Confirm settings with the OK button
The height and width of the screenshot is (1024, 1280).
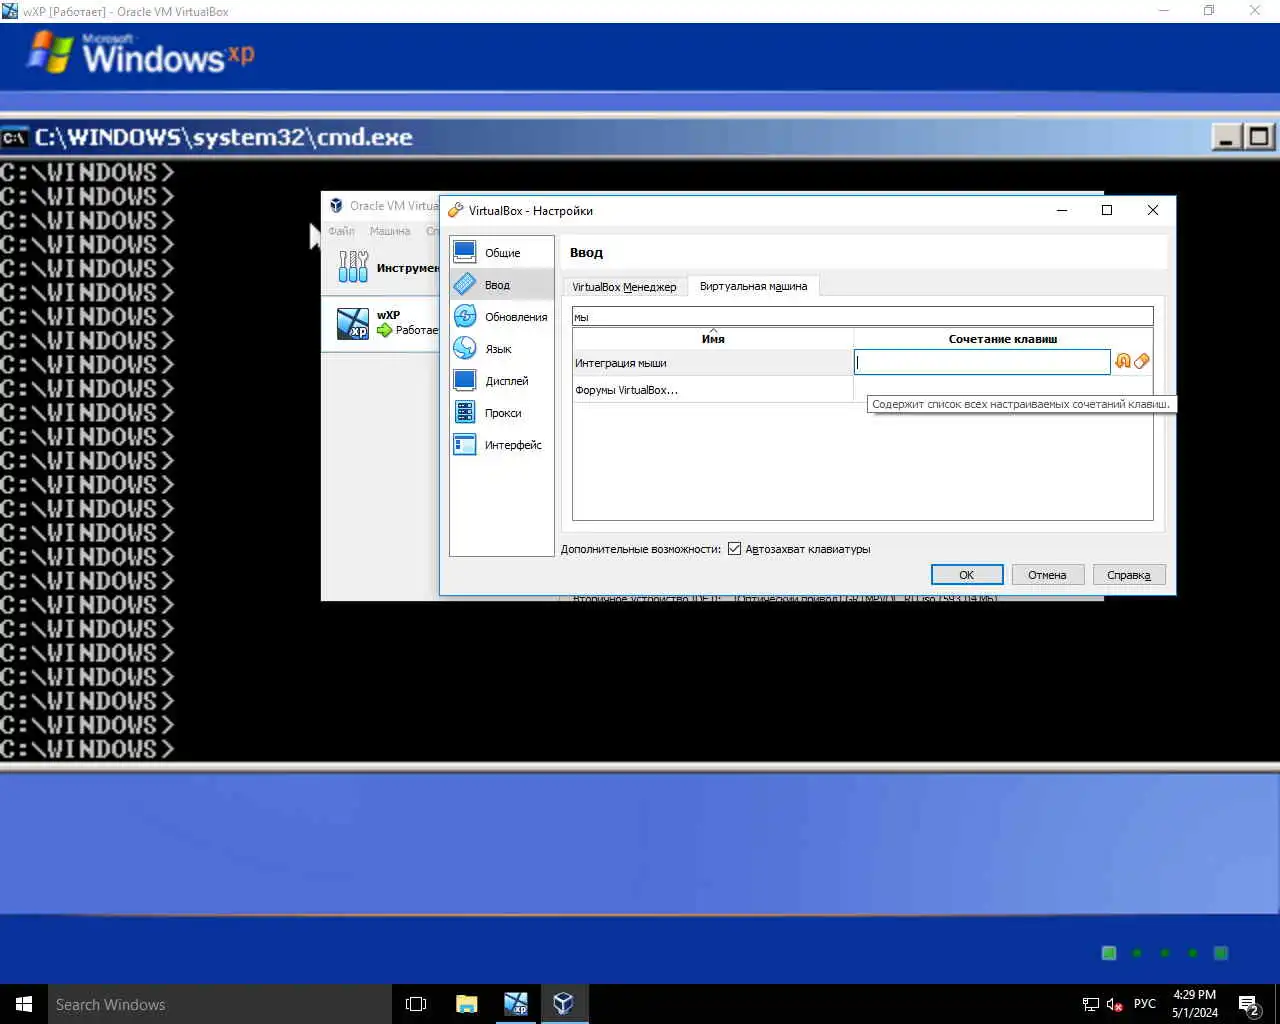(x=967, y=575)
